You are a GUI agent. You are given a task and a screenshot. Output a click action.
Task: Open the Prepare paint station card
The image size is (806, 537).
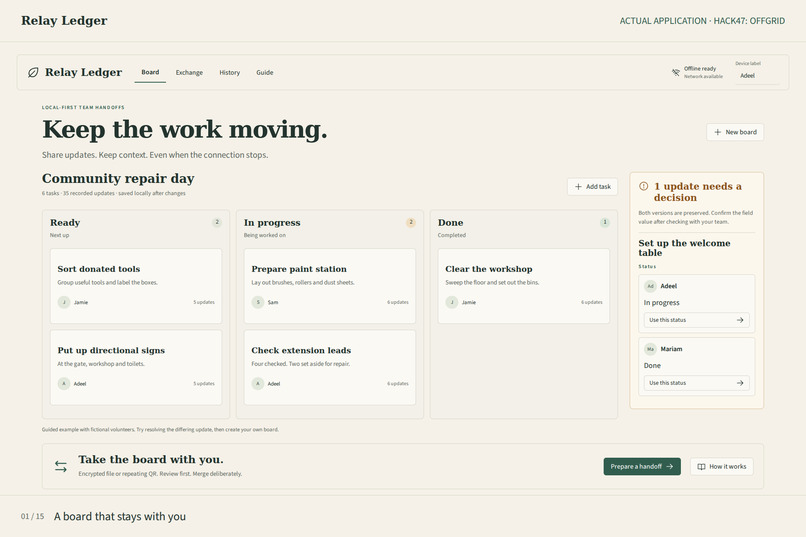pos(329,286)
